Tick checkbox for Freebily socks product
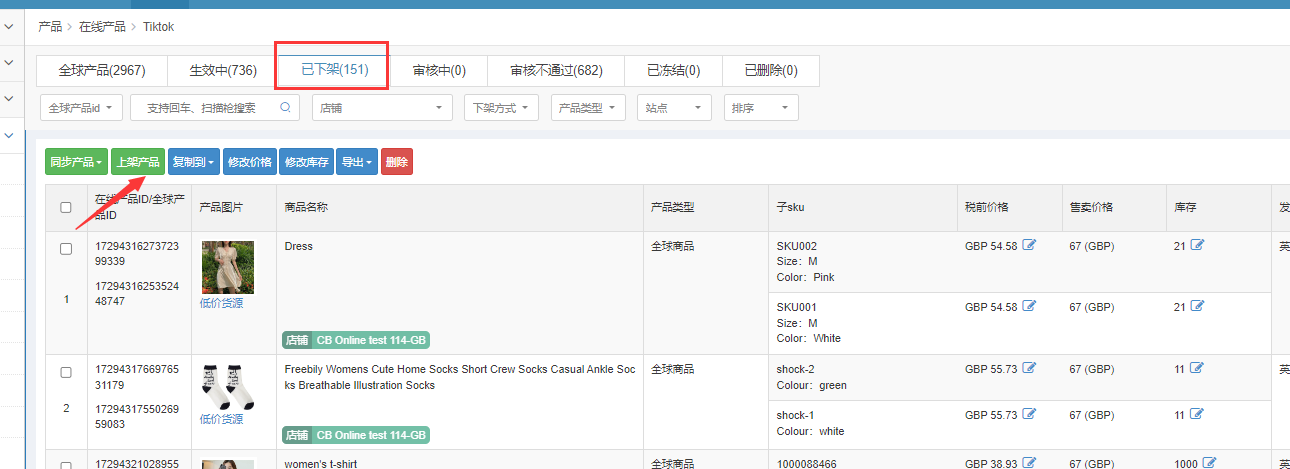Viewport: 1290px width, 469px height. pos(66,372)
